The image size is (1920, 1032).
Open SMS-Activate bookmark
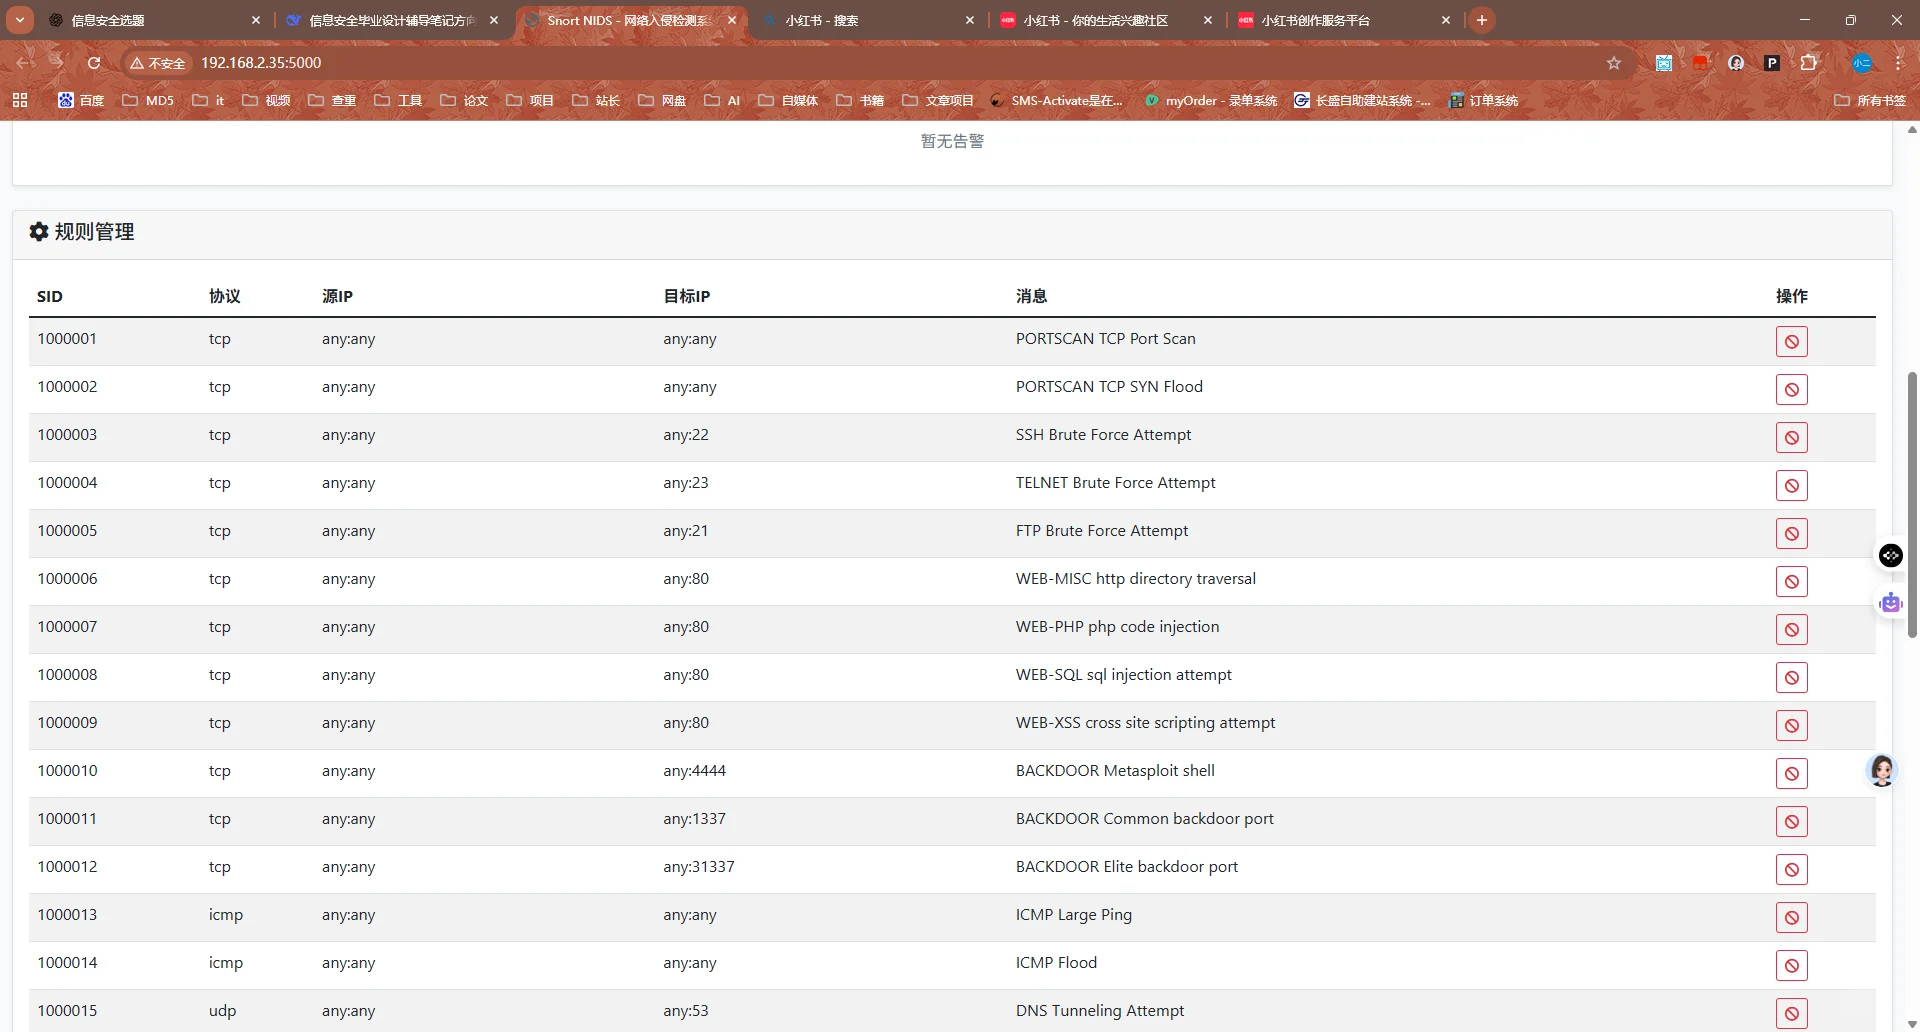click(1057, 100)
